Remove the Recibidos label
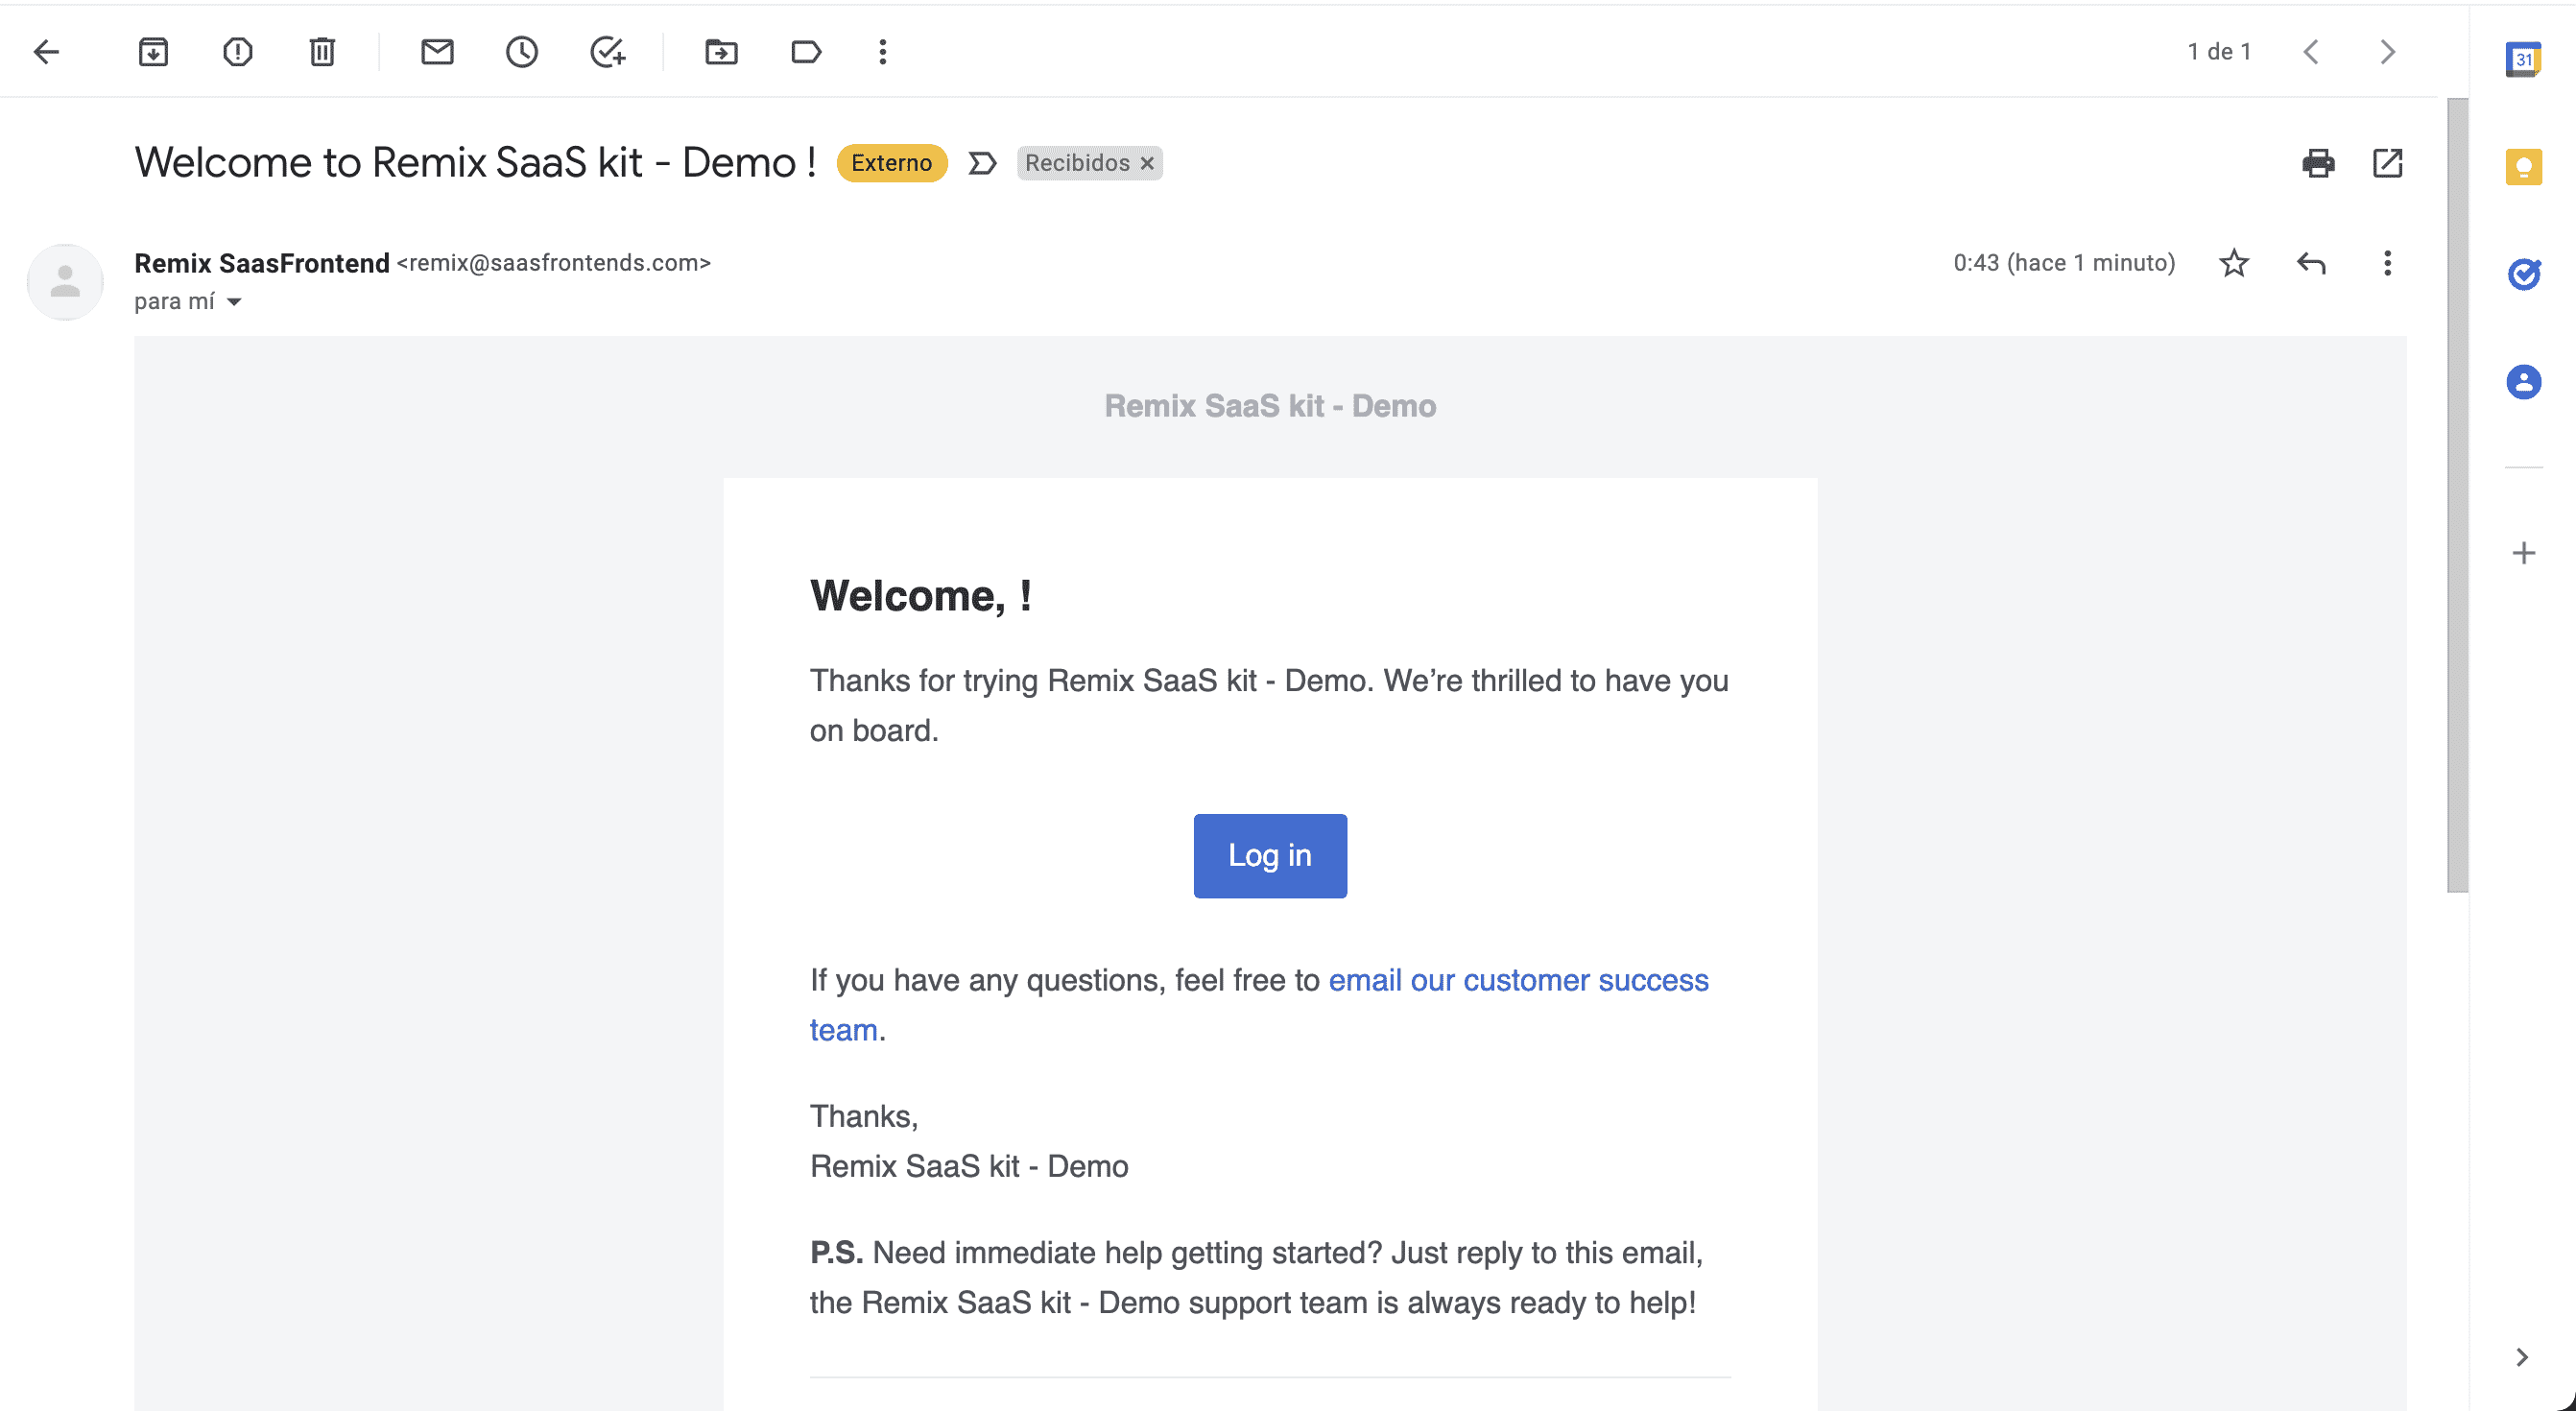 1147,163
